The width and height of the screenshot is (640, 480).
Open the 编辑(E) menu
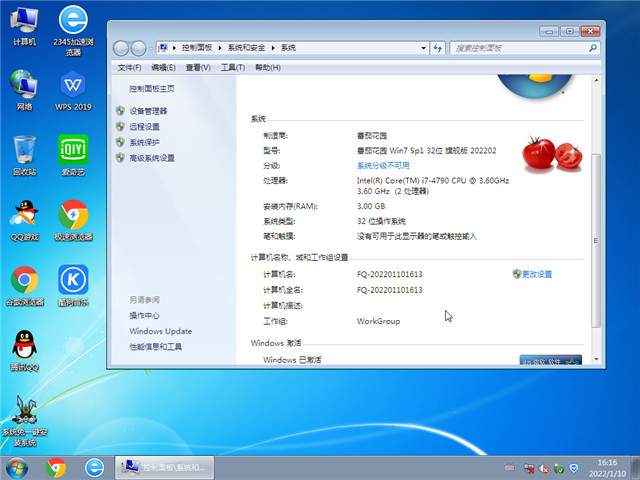coord(163,67)
